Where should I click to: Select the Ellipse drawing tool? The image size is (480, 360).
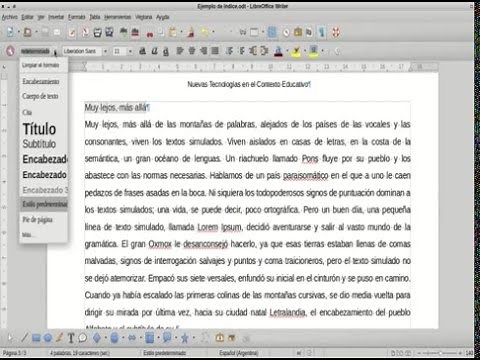pos(48,338)
